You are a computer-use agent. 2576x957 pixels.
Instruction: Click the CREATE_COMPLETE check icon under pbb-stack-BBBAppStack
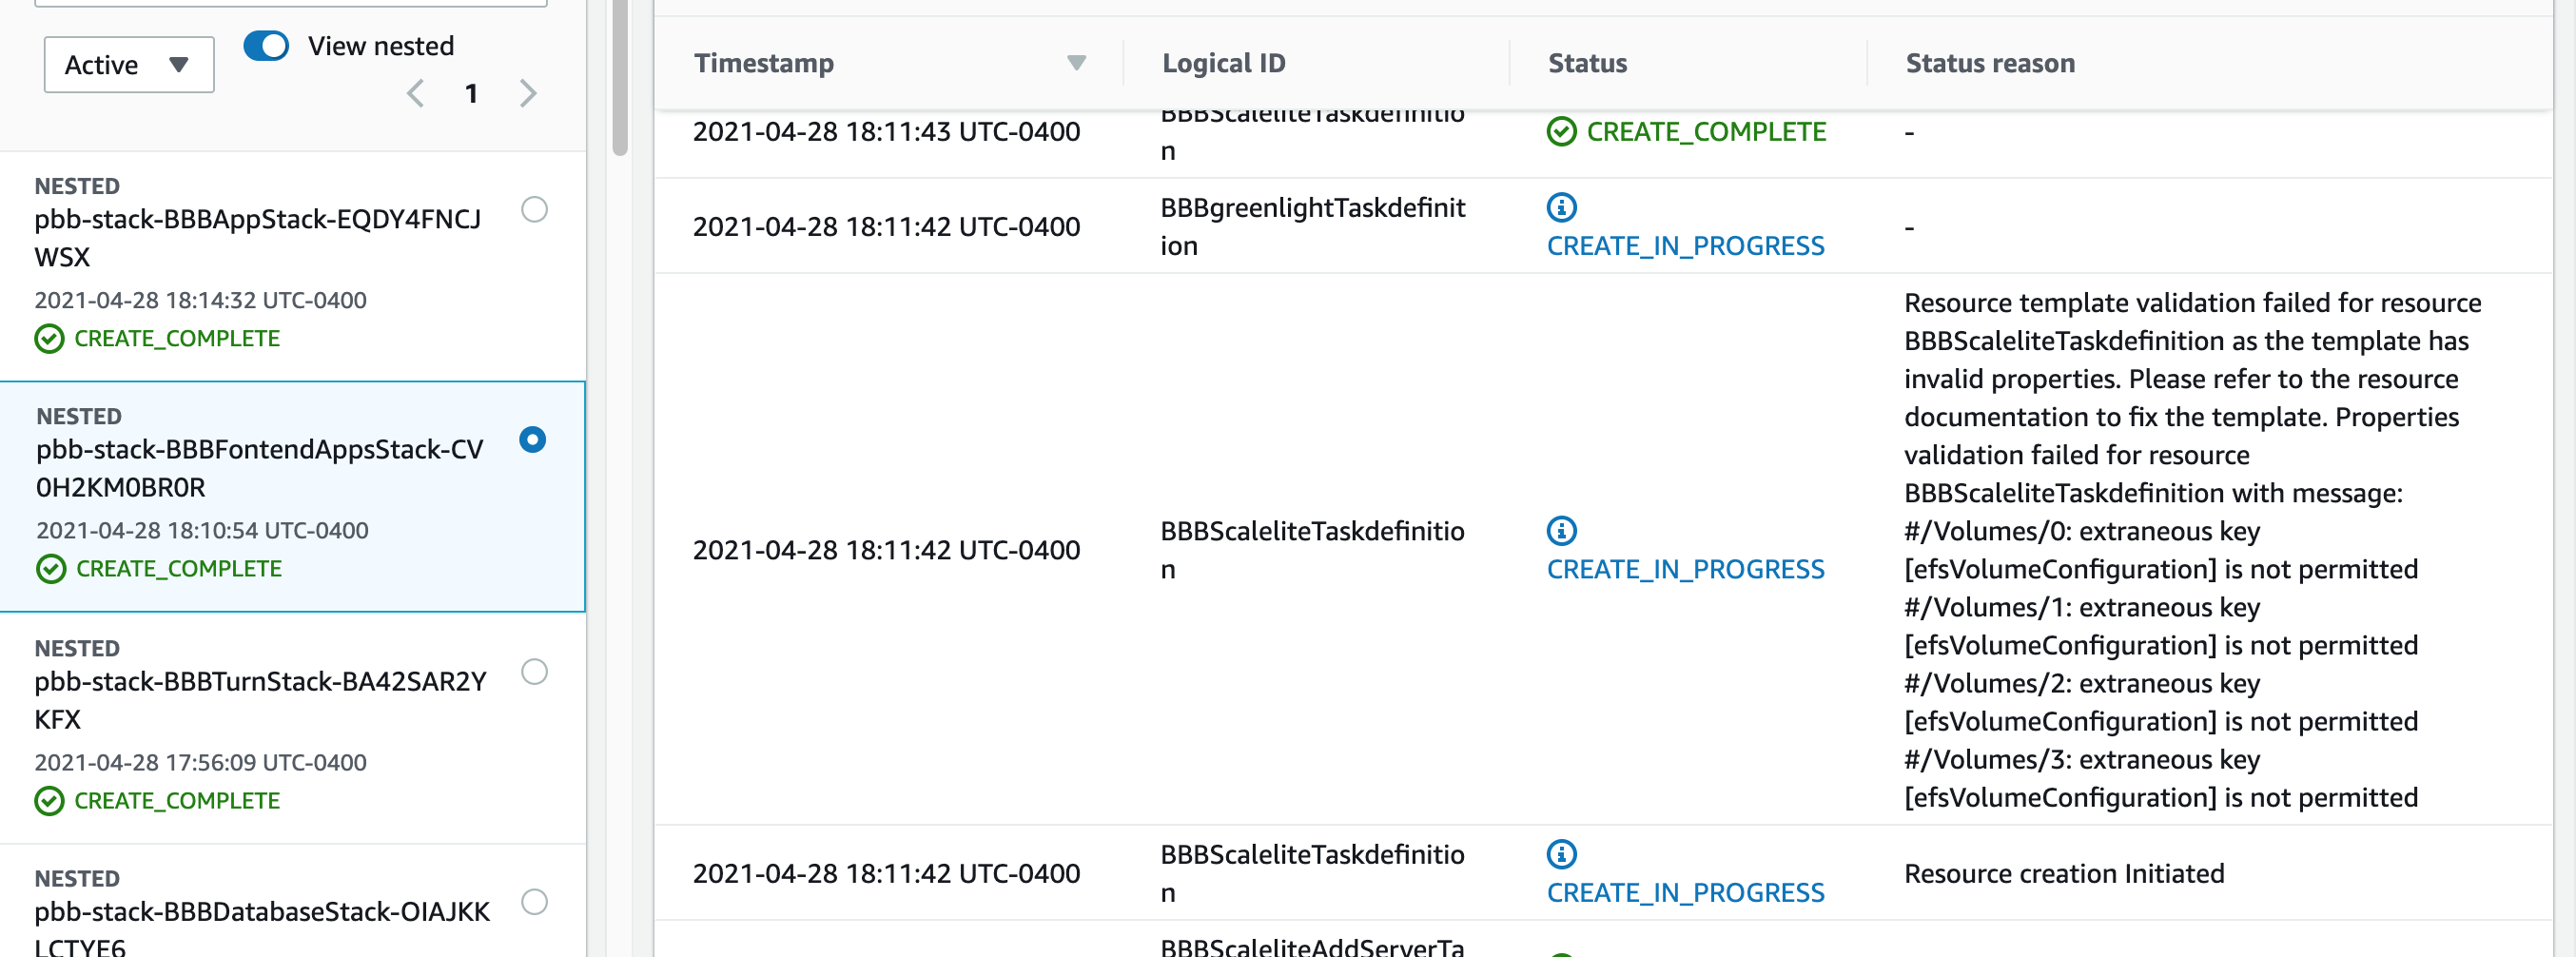[48, 338]
